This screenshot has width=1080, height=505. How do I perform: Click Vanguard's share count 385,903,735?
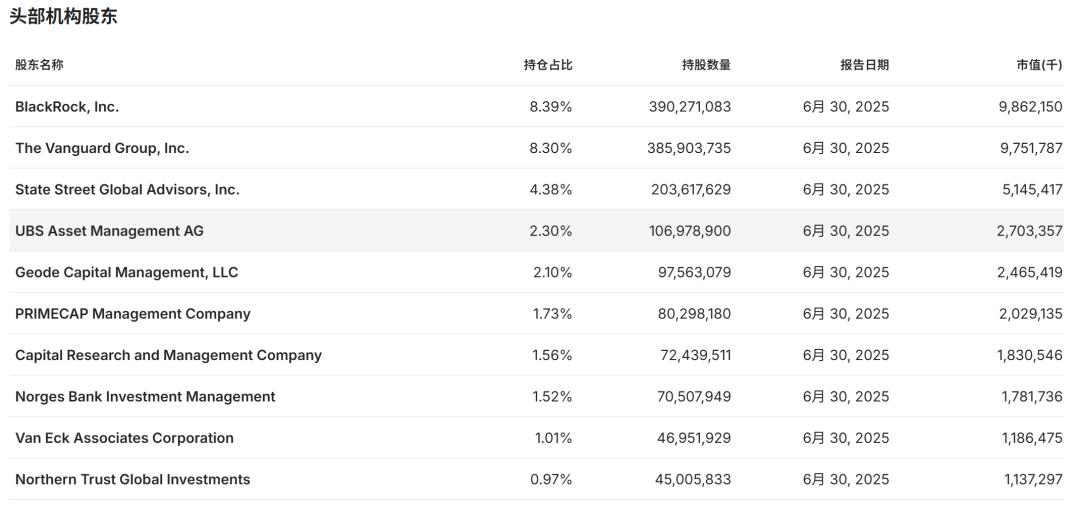[690, 148]
